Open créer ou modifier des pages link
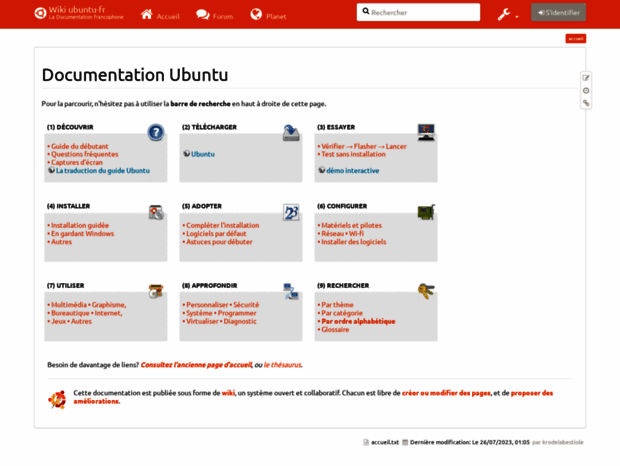This screenshot has height=466, width=620. (x=446, y=393)
